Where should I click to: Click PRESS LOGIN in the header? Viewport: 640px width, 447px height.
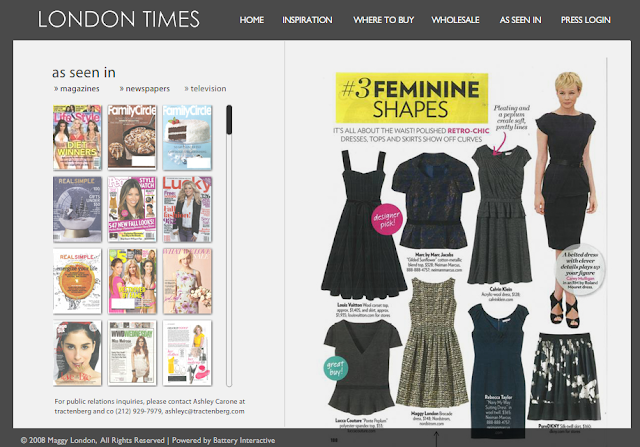tap(585, 20)
